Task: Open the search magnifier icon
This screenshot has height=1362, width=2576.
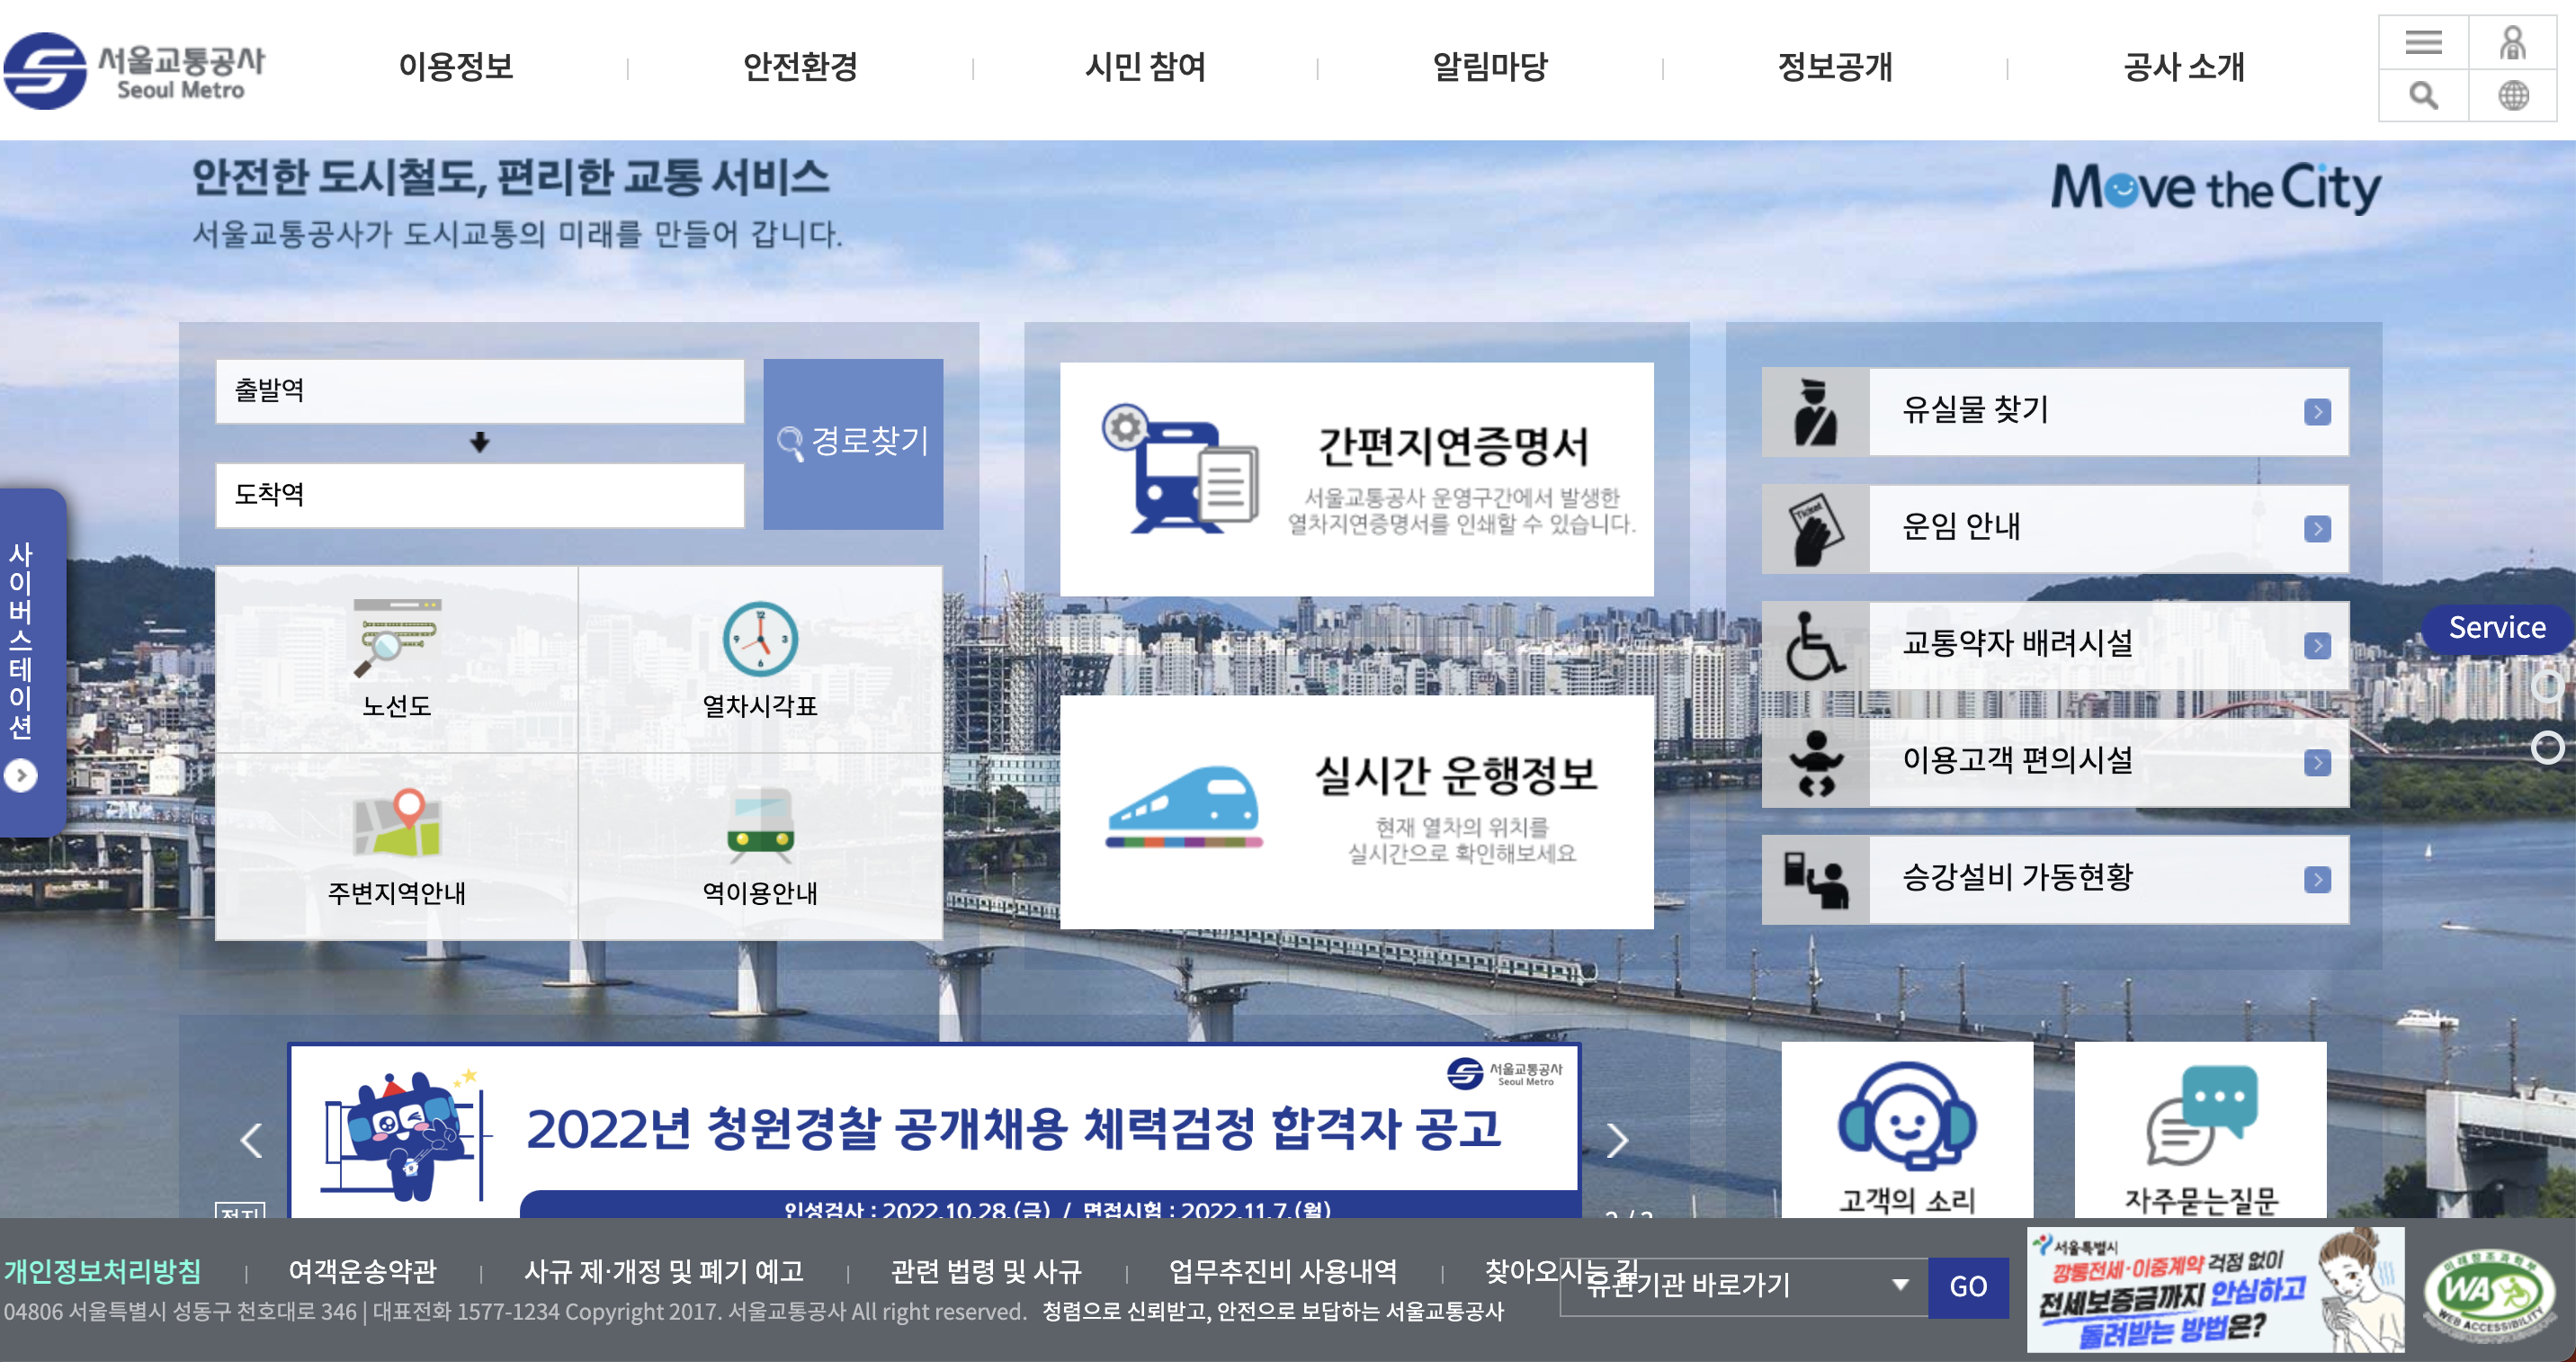Action: [2424, 96]
